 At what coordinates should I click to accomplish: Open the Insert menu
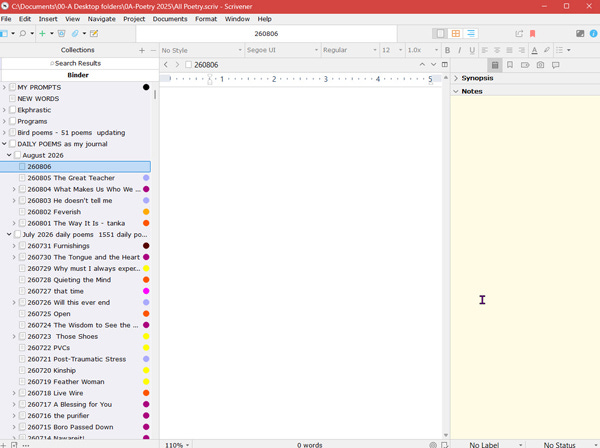[48, 19]
